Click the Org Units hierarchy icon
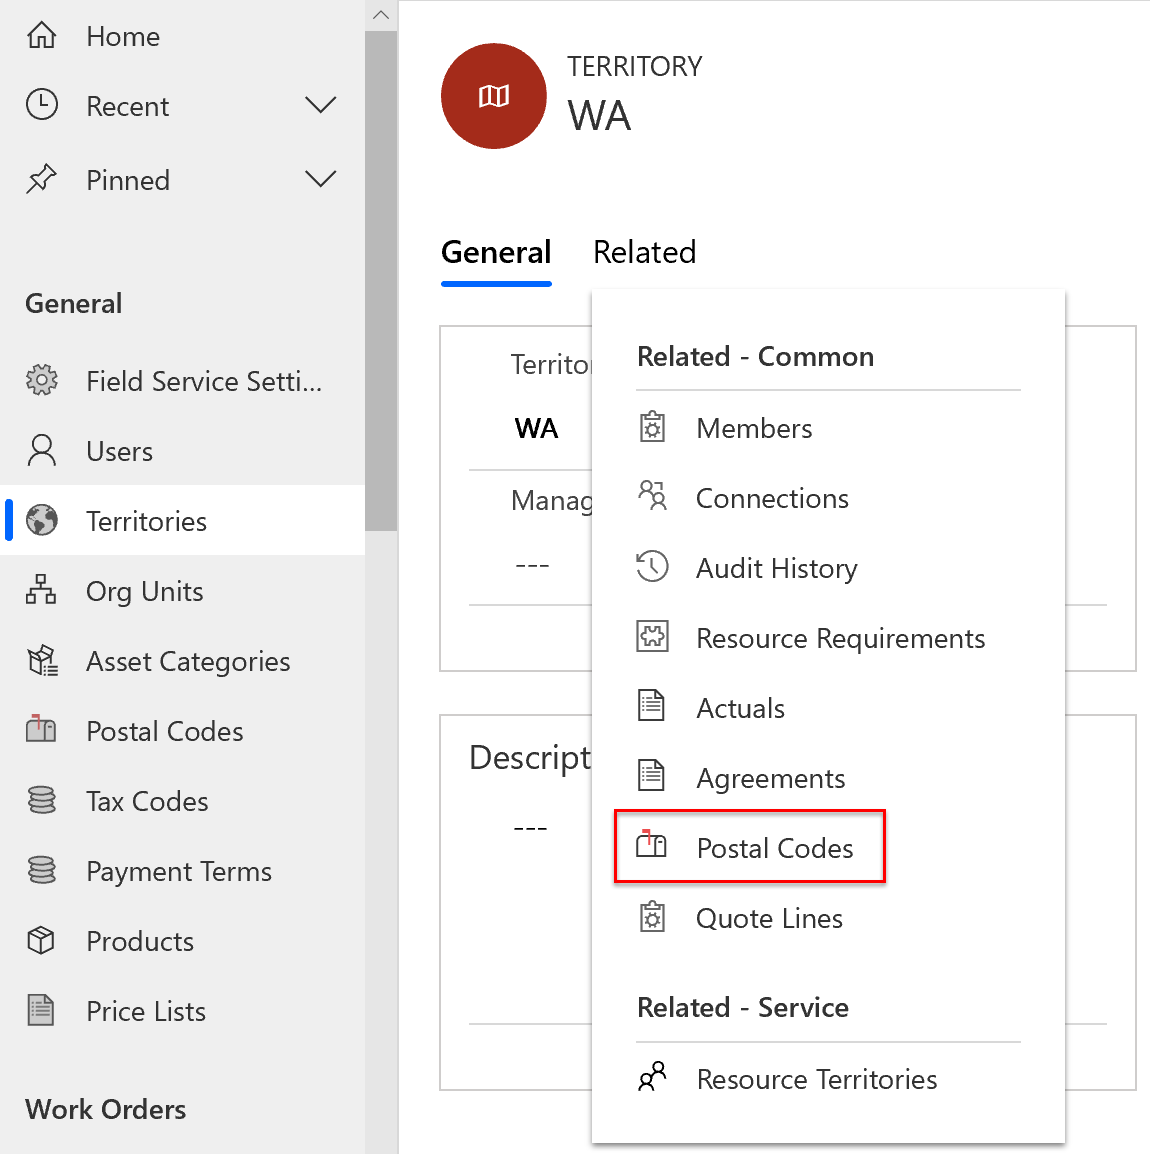 42,590
